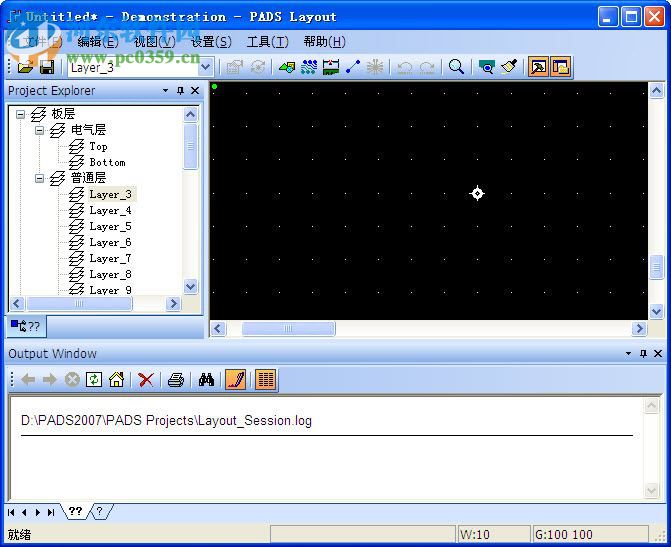Select the Zoom magnifier tool
Viewport: 671px width, 547px height.
(456, 67)
